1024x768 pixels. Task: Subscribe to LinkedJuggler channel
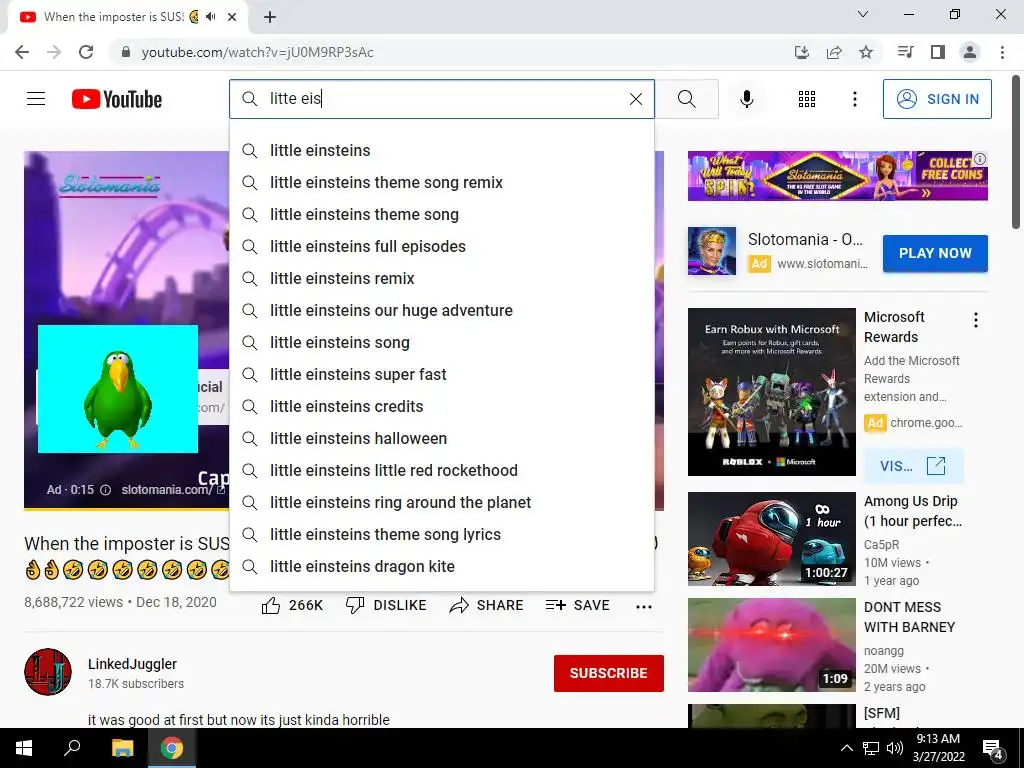click(609, 673)
